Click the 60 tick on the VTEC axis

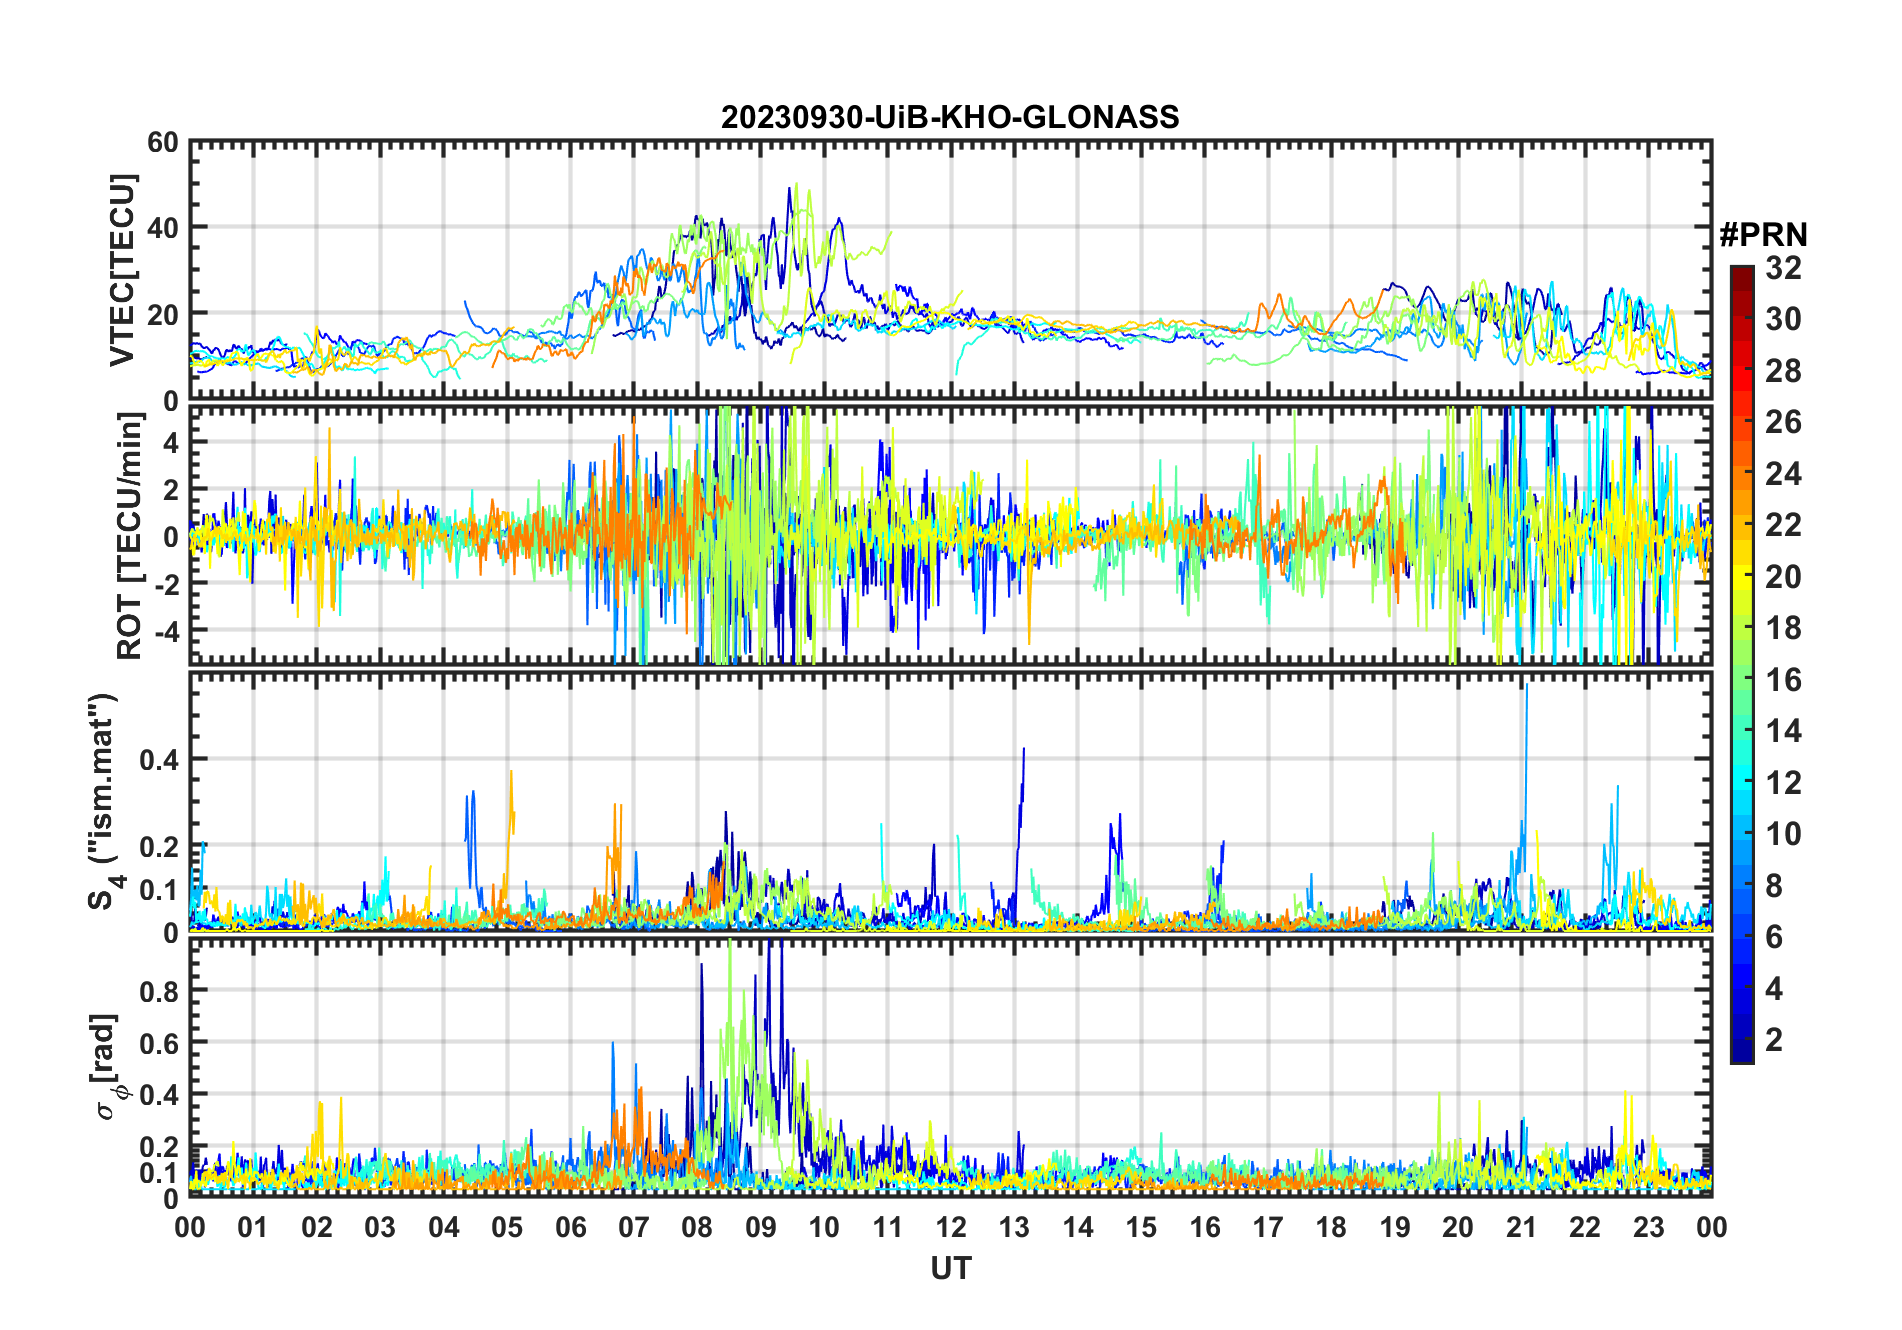[162, 142]
